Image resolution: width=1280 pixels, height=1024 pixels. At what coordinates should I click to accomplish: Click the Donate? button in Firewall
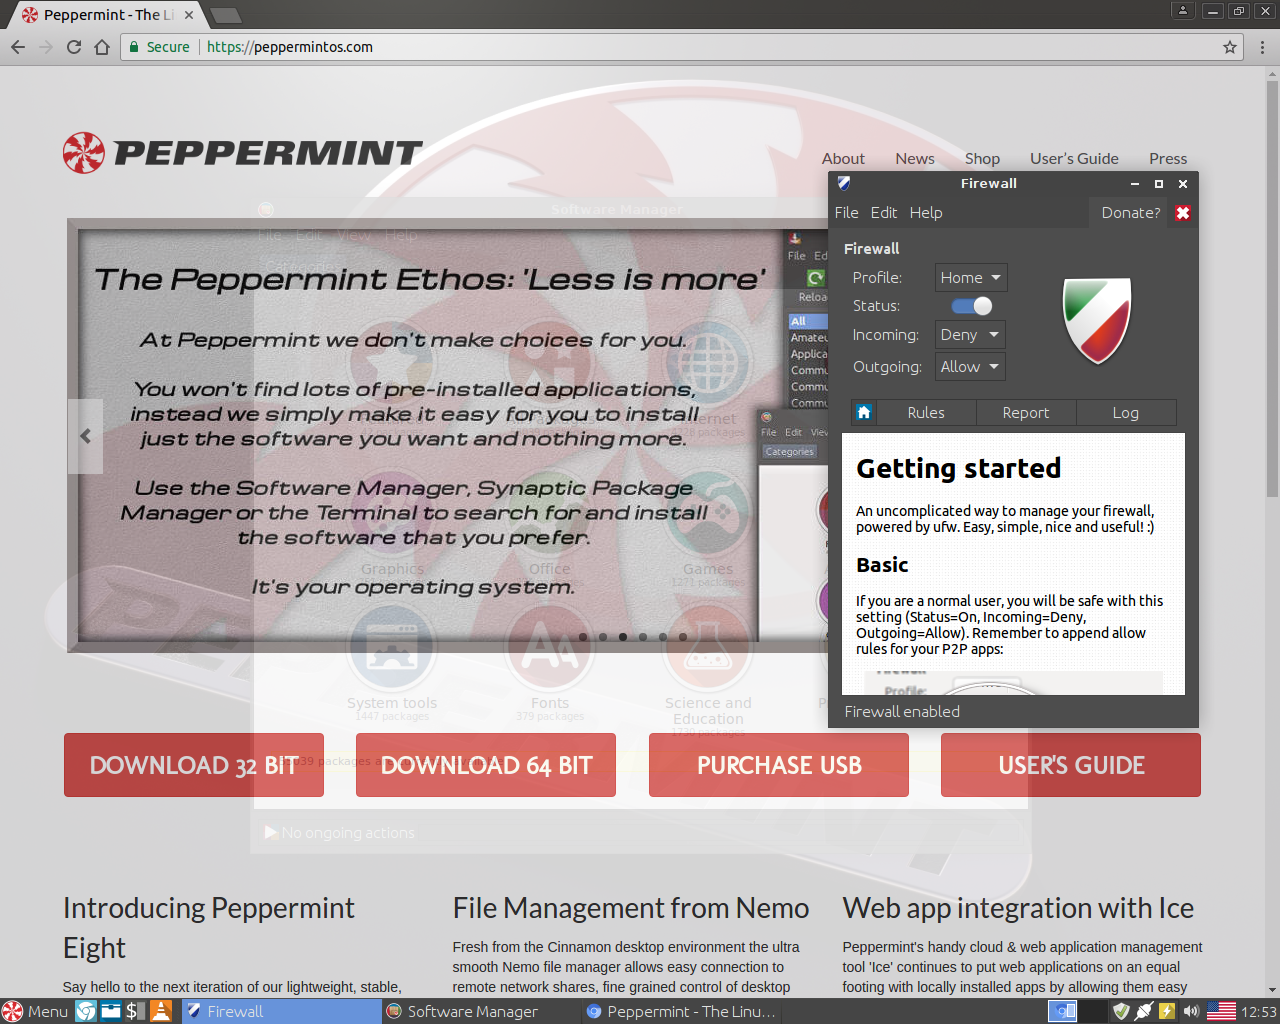1130,213
